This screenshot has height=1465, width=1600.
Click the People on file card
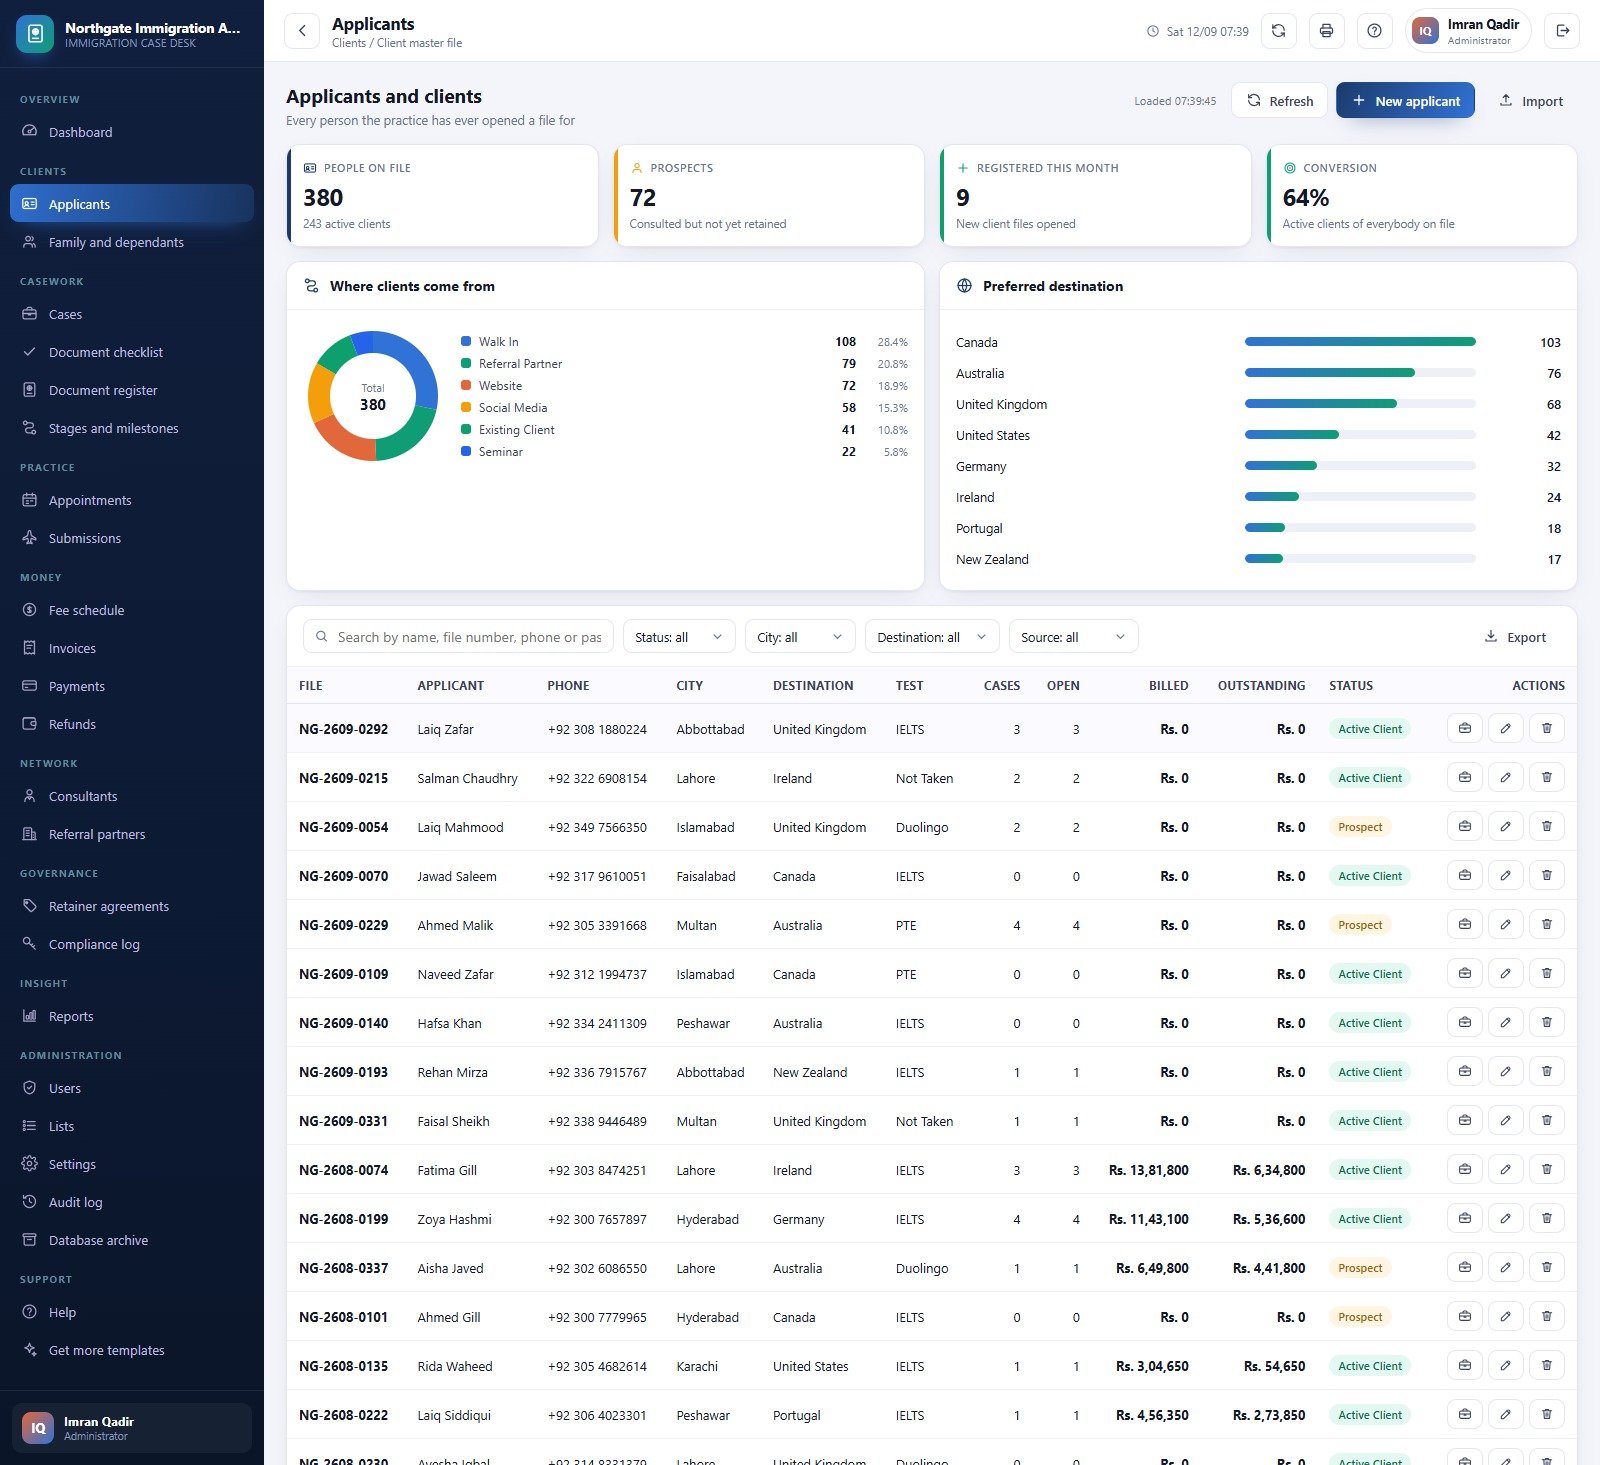coord(442,196)
